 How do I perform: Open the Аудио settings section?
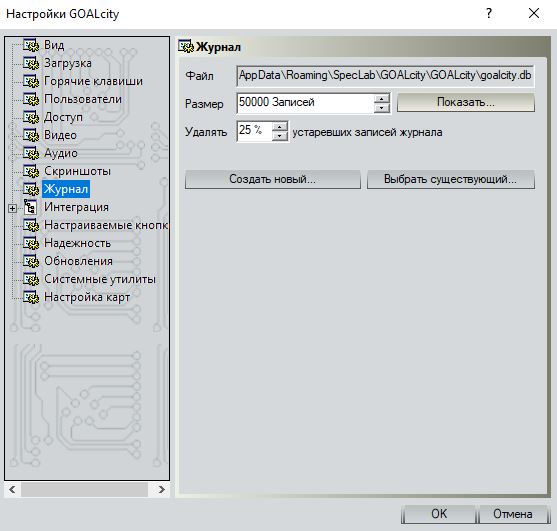tap(61, 153)
